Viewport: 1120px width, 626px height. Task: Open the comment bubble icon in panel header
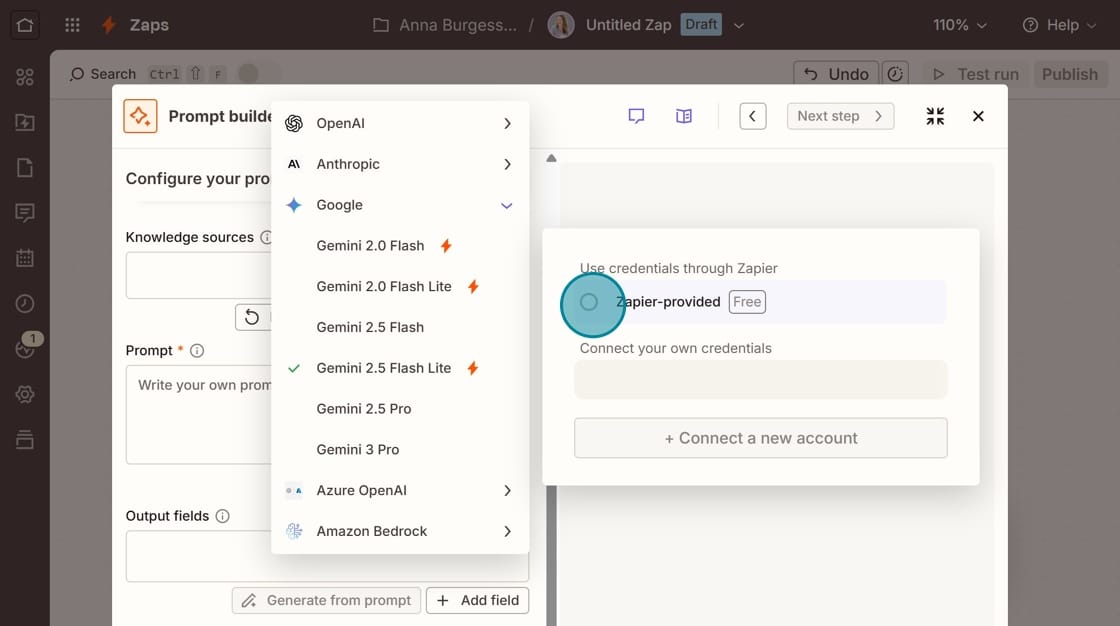click(636, 116)
